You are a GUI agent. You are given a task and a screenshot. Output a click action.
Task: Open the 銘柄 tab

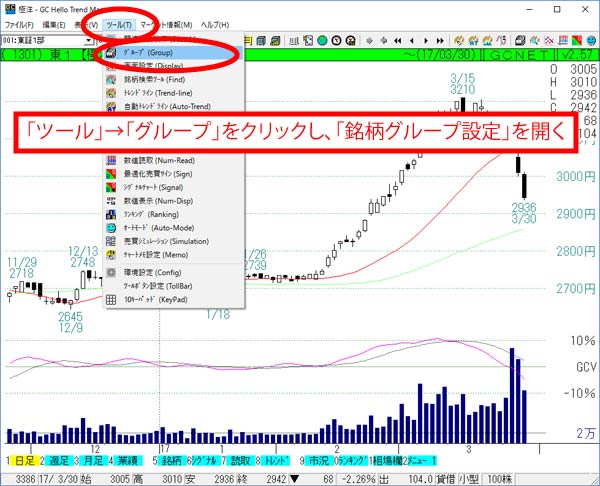tap(171, 461)
